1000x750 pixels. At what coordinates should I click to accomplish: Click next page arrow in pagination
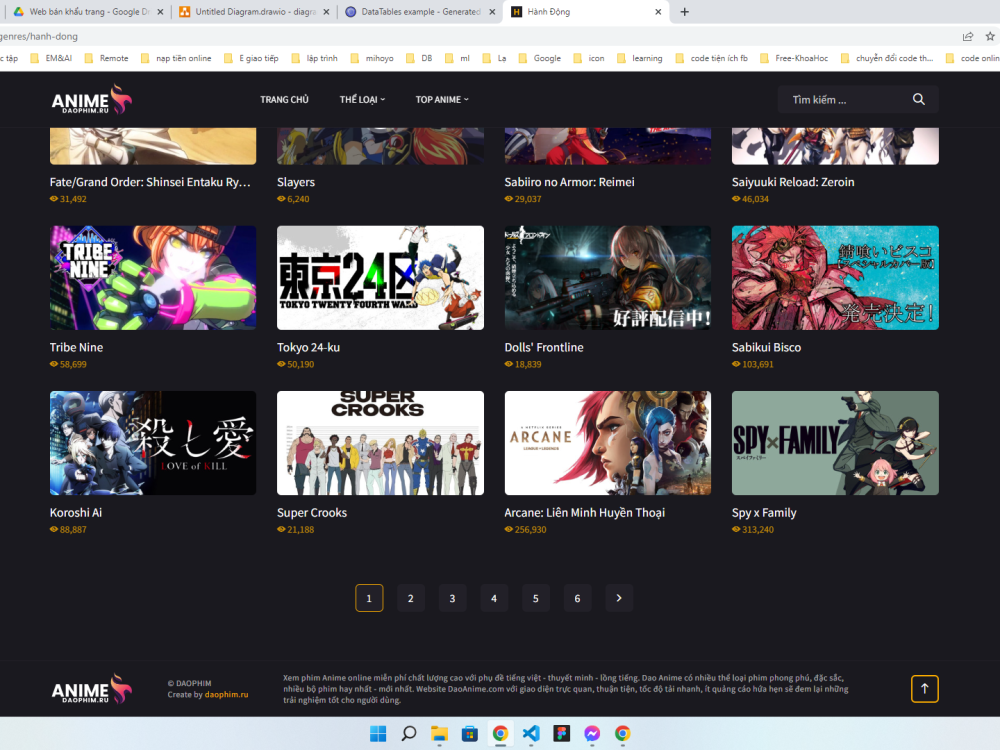pyautogui.click(x=619, y=598)
